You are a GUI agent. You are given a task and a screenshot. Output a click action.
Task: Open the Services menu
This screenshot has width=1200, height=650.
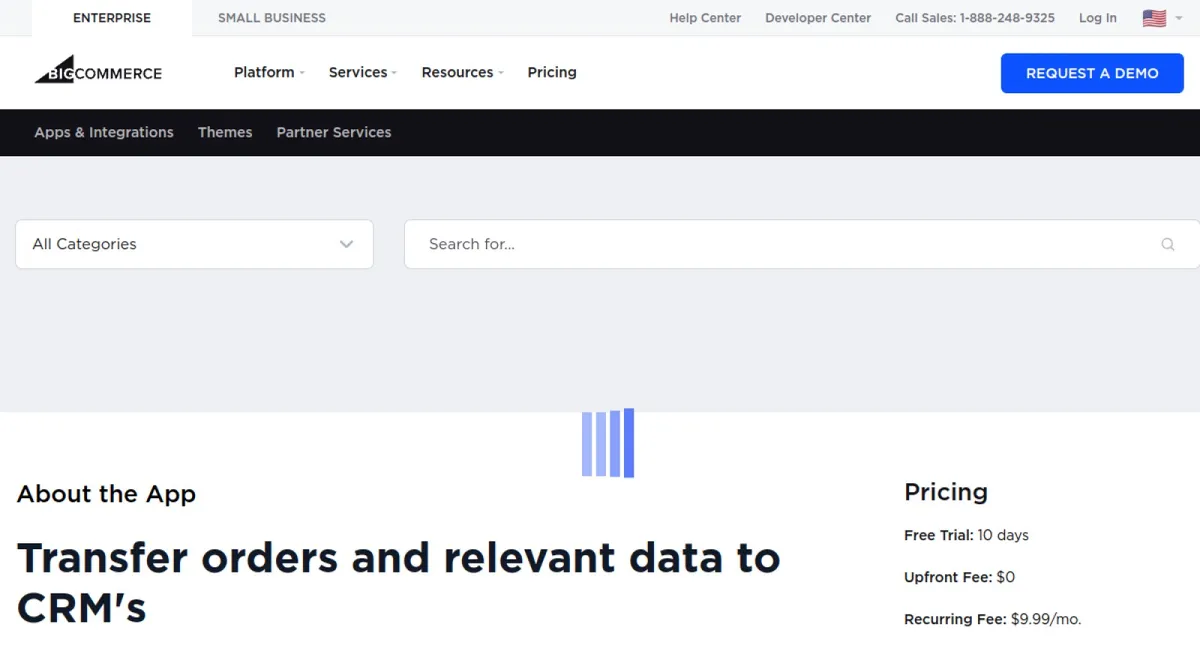(363, 72)
